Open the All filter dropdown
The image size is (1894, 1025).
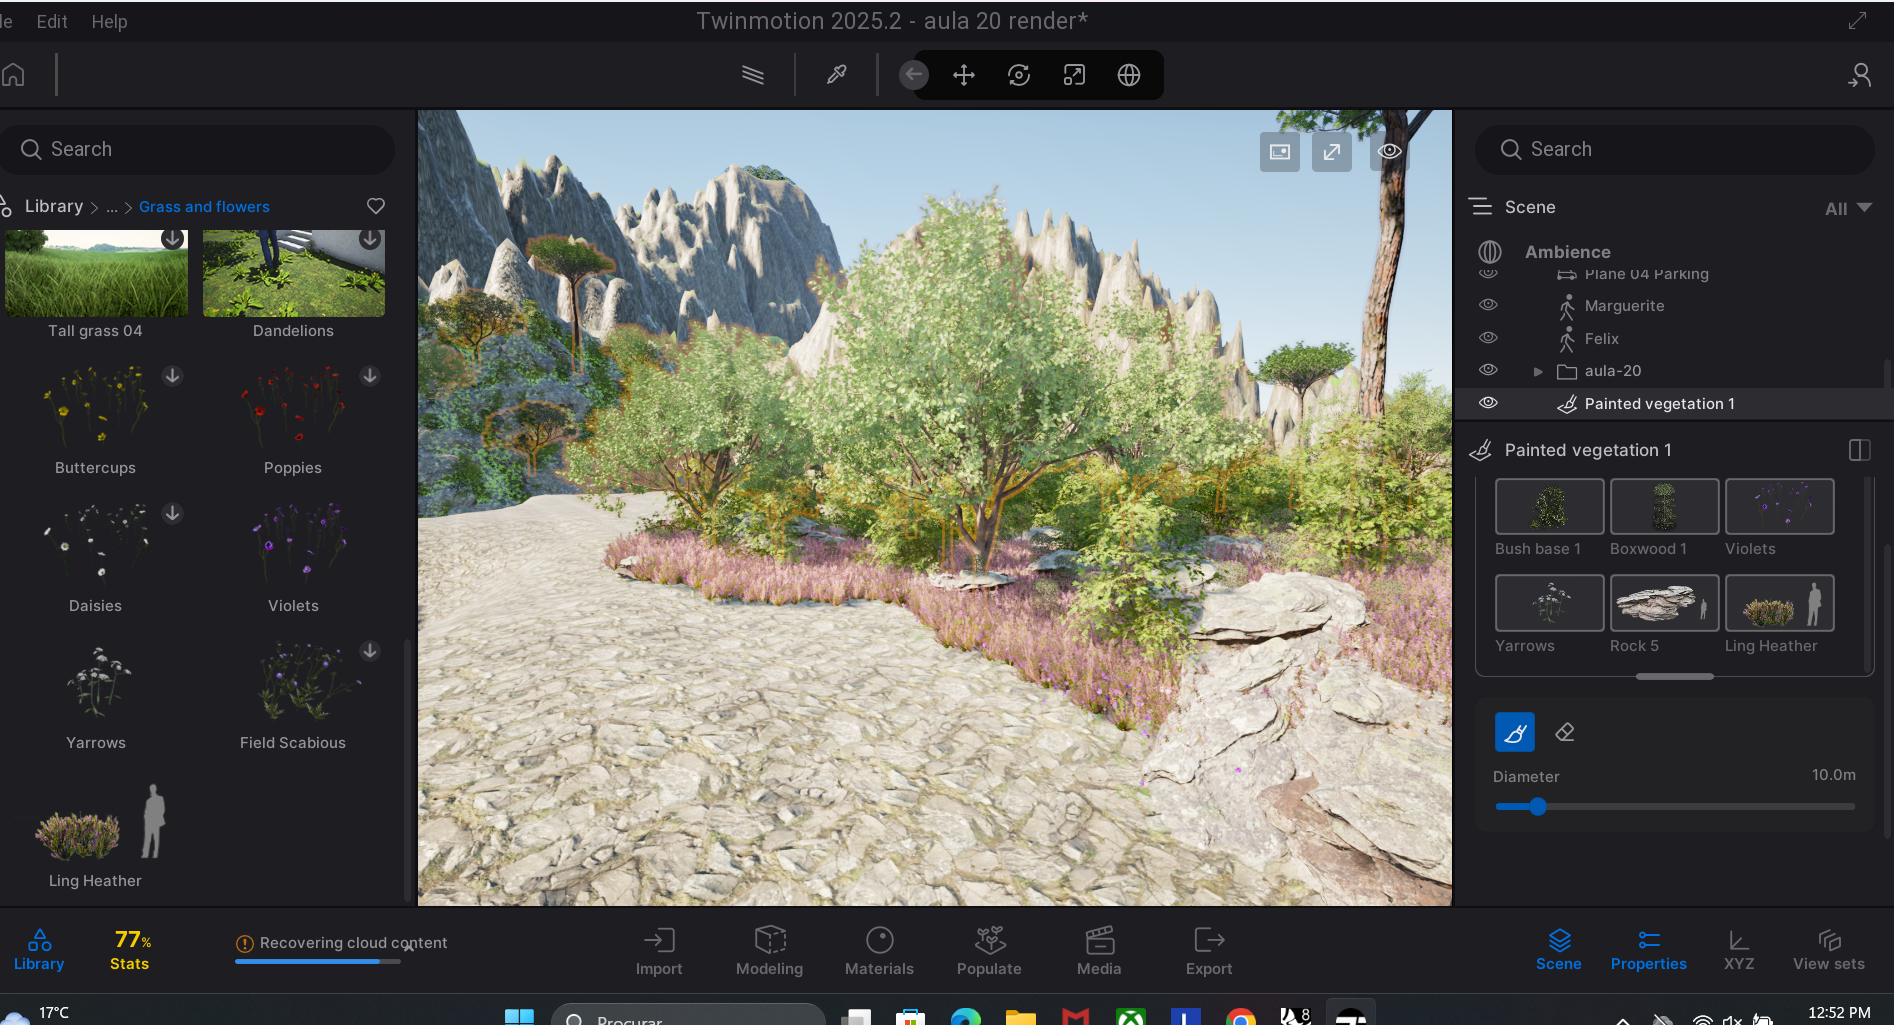1848,208
